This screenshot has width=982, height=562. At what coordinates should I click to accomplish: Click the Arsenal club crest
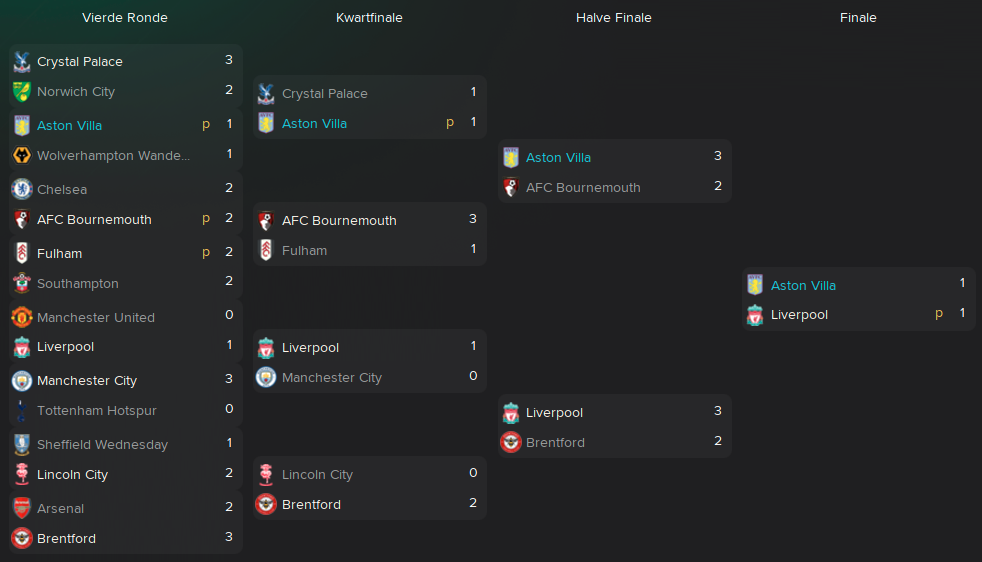22,508
